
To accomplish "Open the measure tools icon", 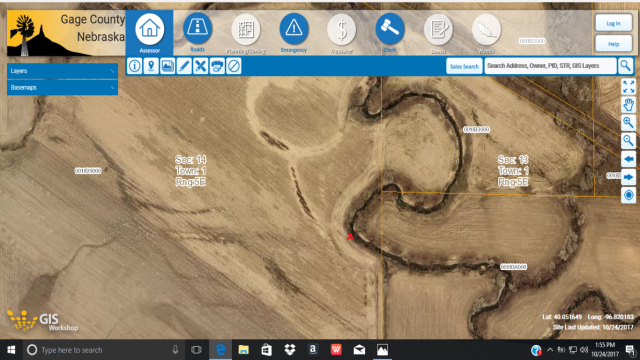I will pyautogui.click(x=200, y=66).
